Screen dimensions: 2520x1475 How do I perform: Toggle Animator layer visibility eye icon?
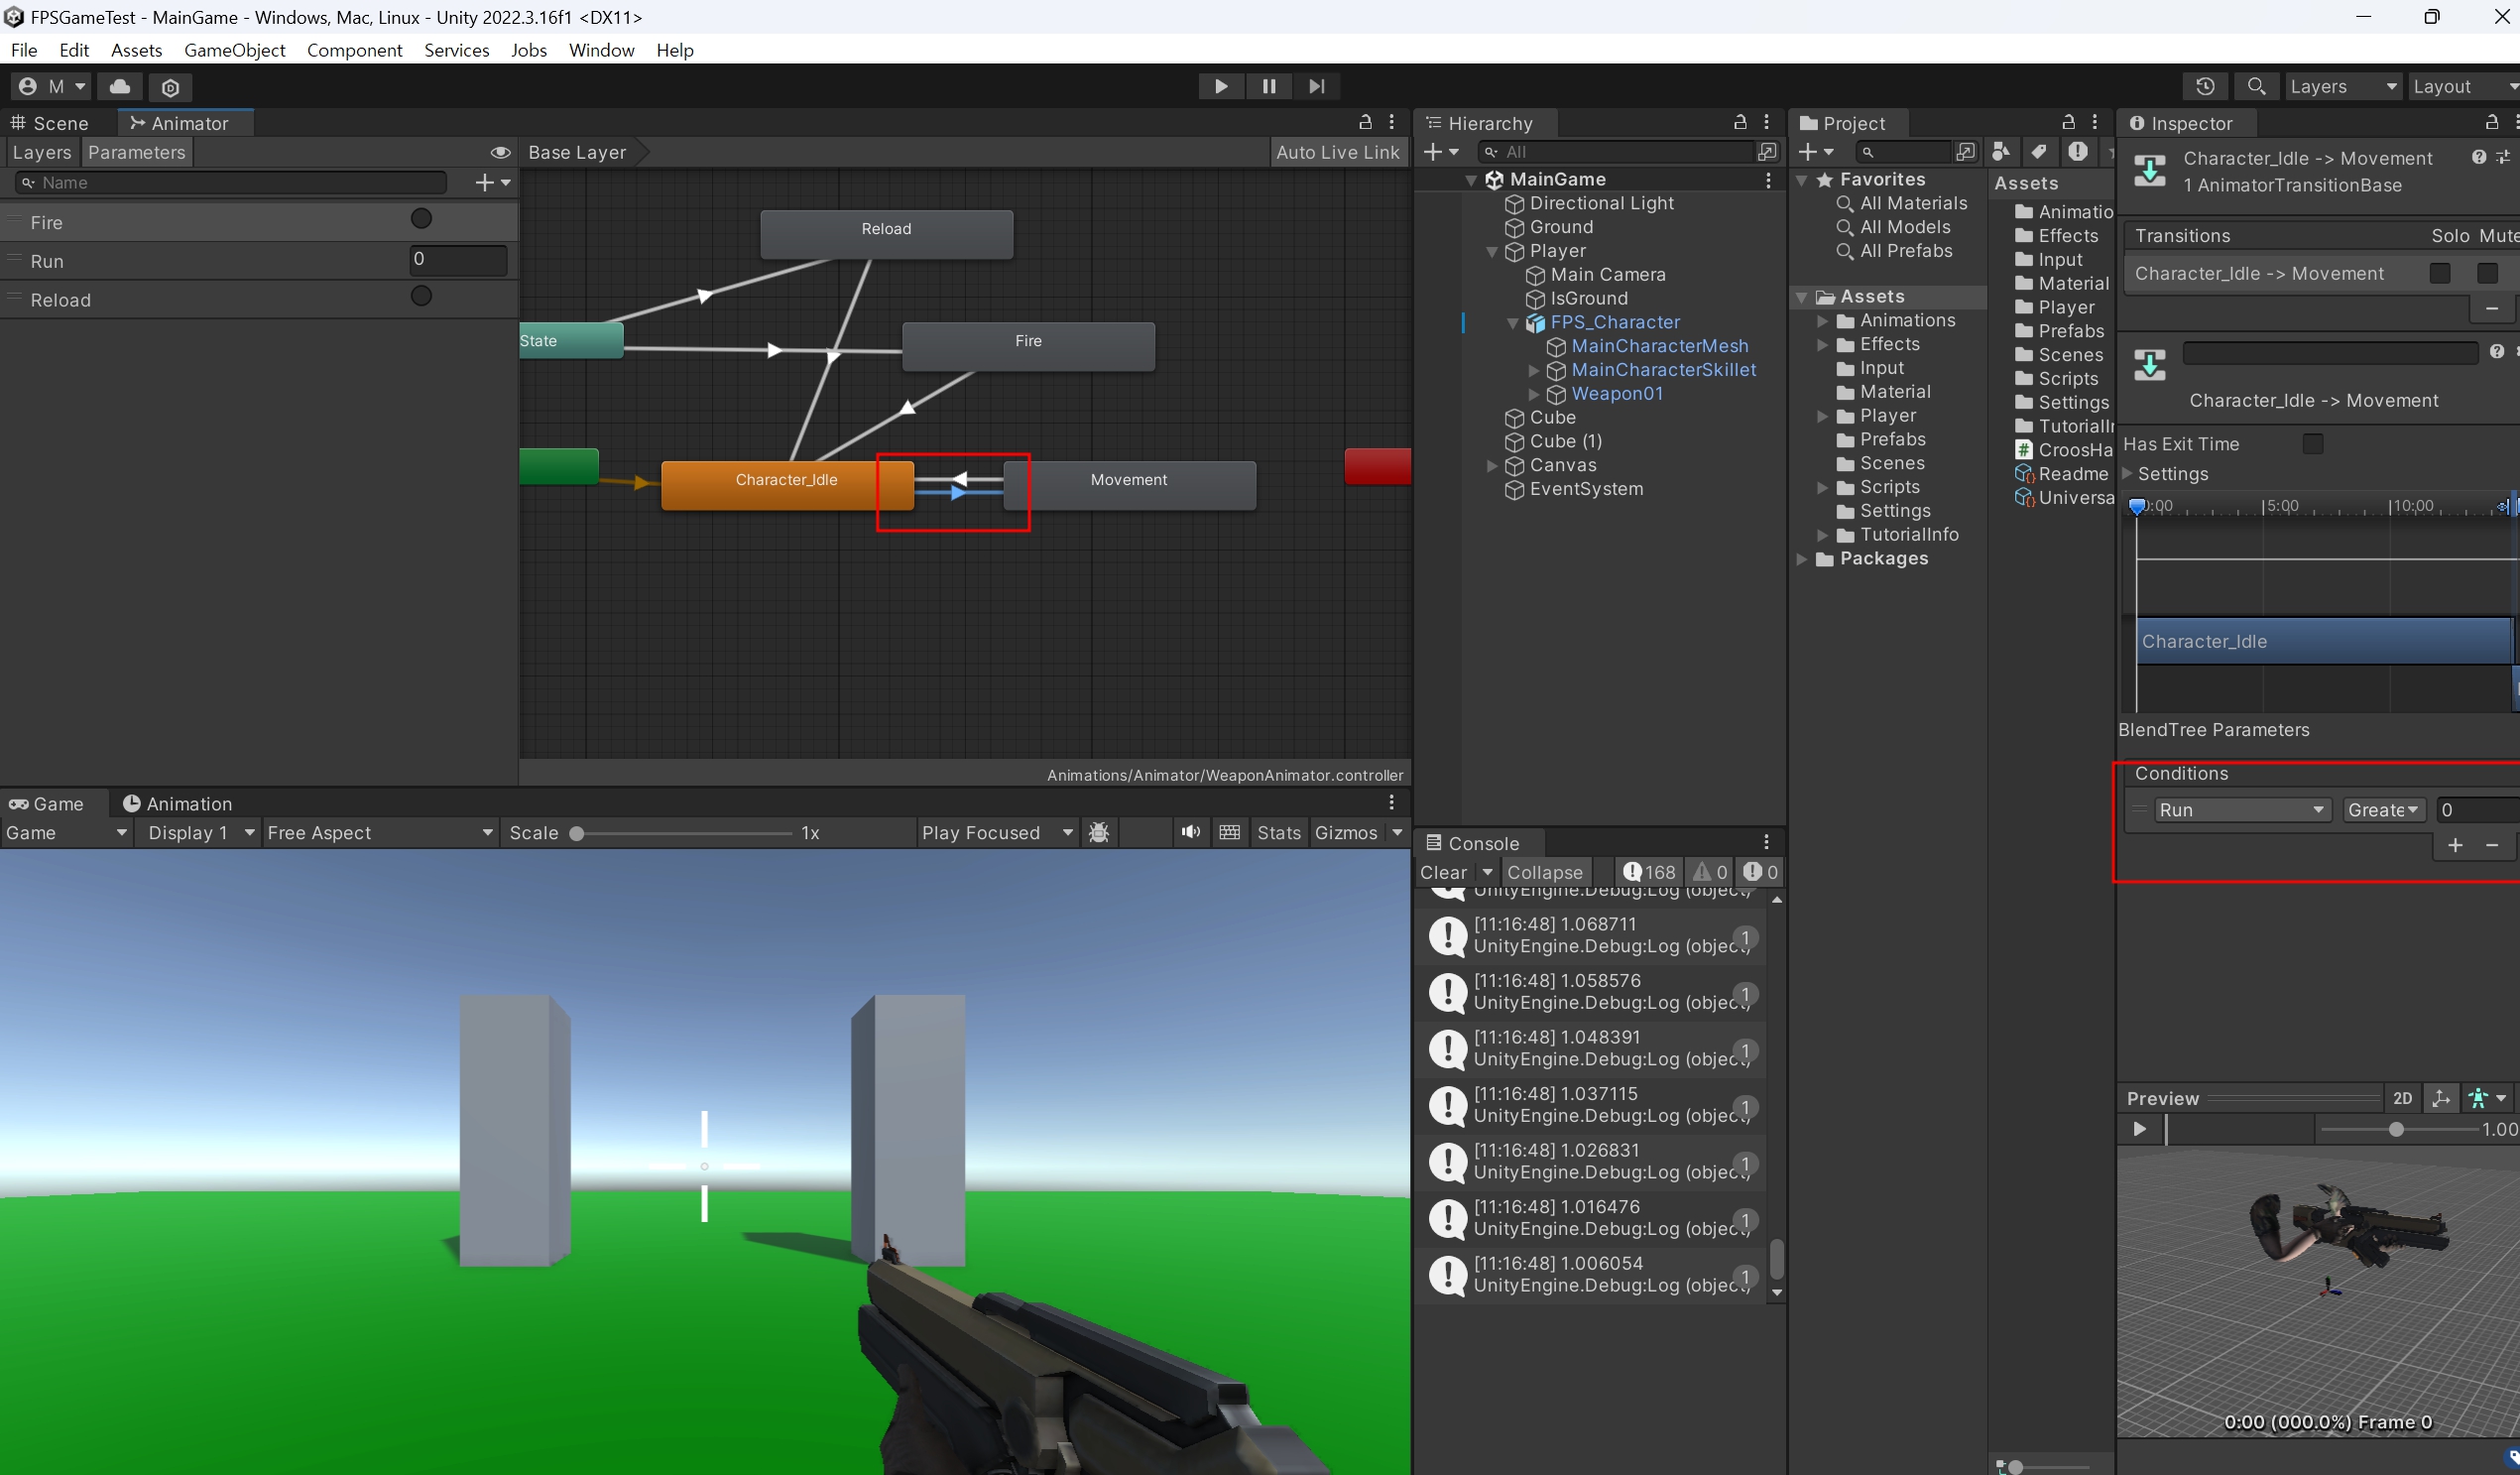coord(501,152)
